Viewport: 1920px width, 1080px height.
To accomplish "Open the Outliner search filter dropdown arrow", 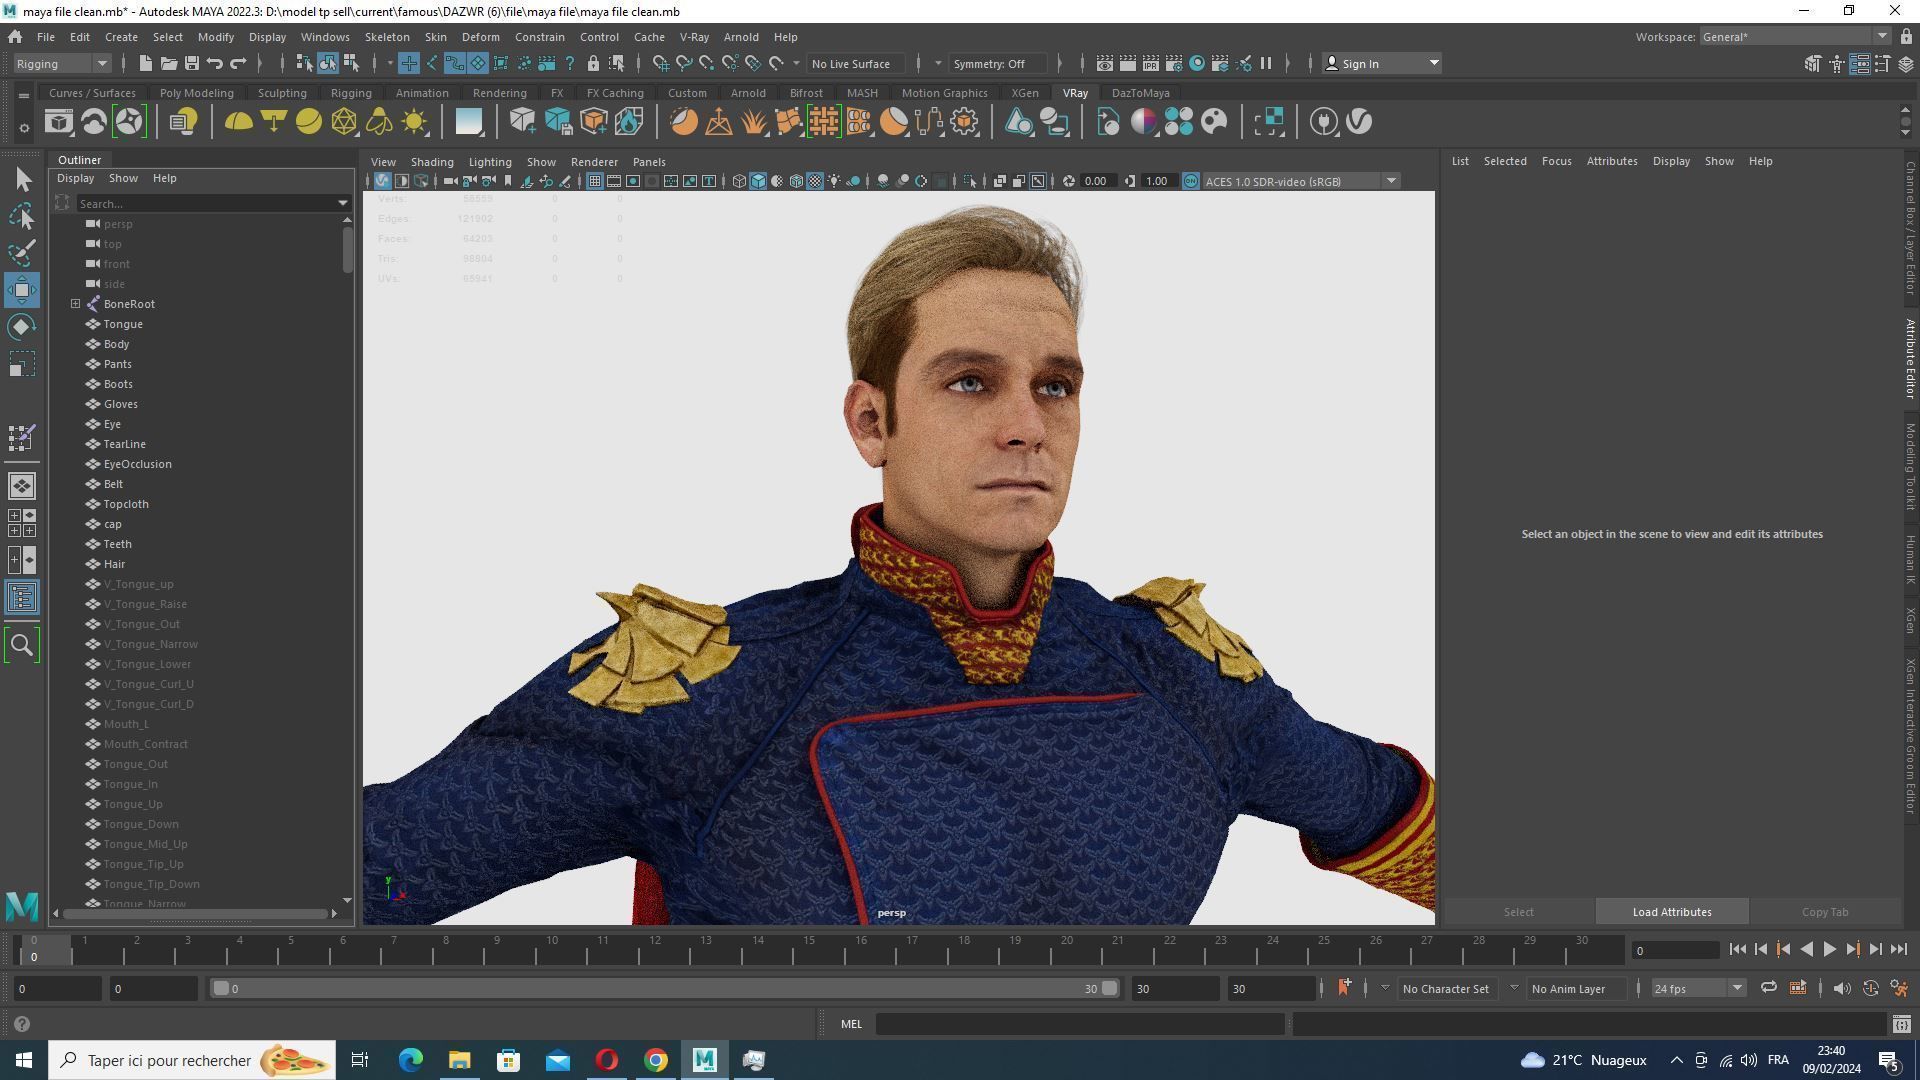I will pos(344,203).
